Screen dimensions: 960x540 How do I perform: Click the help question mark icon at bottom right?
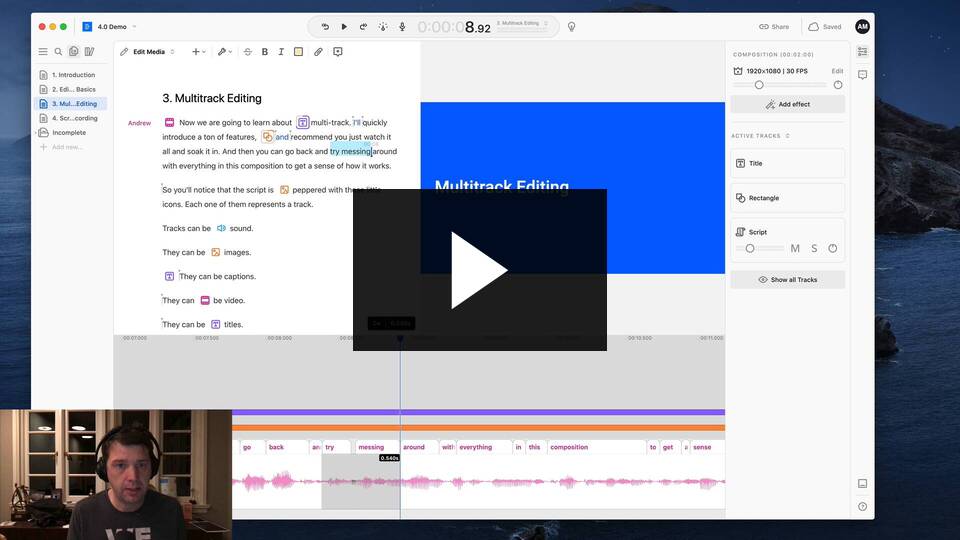tap(862, 506)
